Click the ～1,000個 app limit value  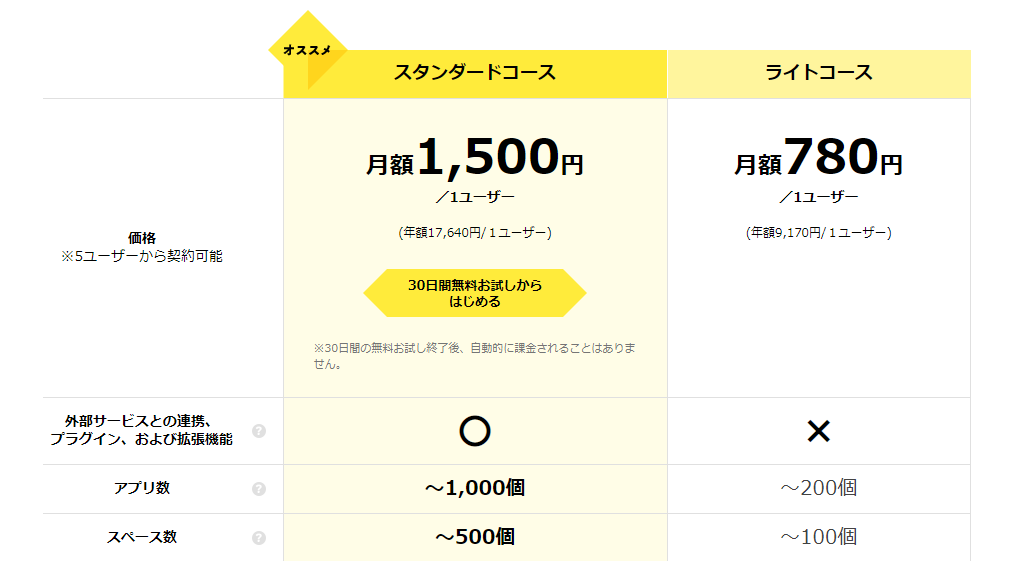pyautogui.click(x=475, y=488)
